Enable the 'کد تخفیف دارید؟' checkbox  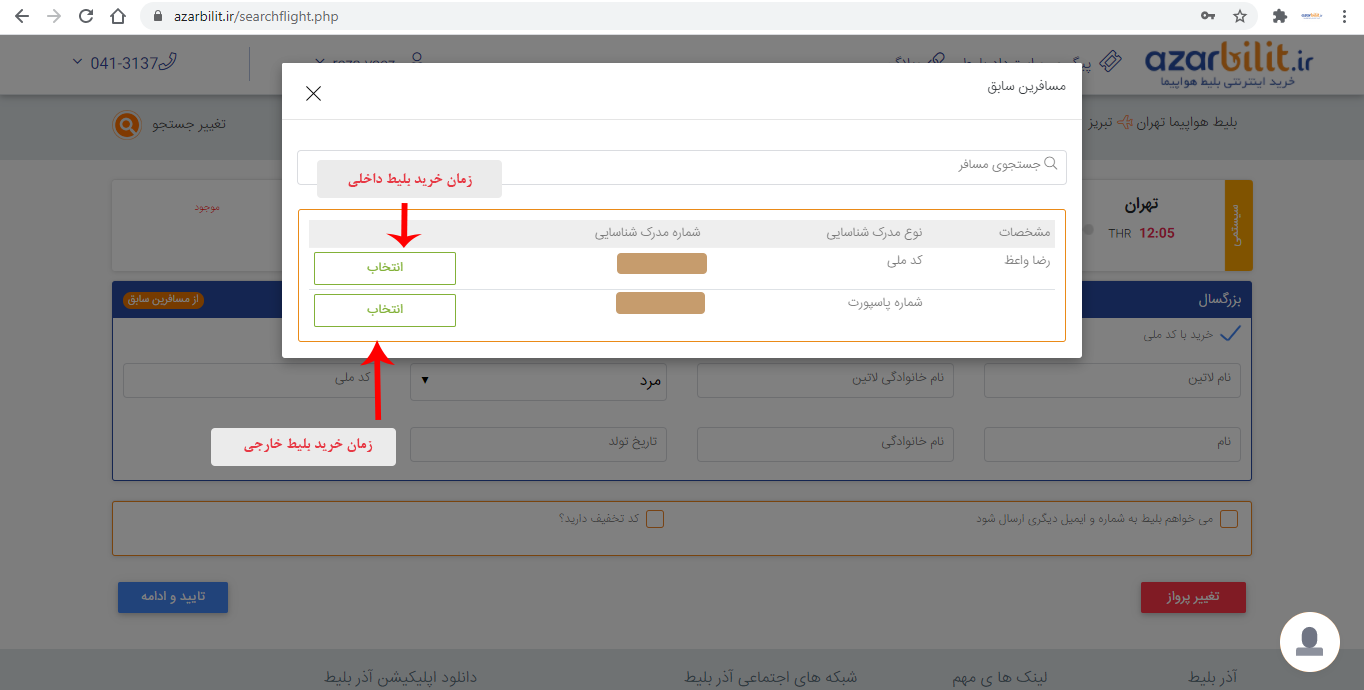point(655,519)
